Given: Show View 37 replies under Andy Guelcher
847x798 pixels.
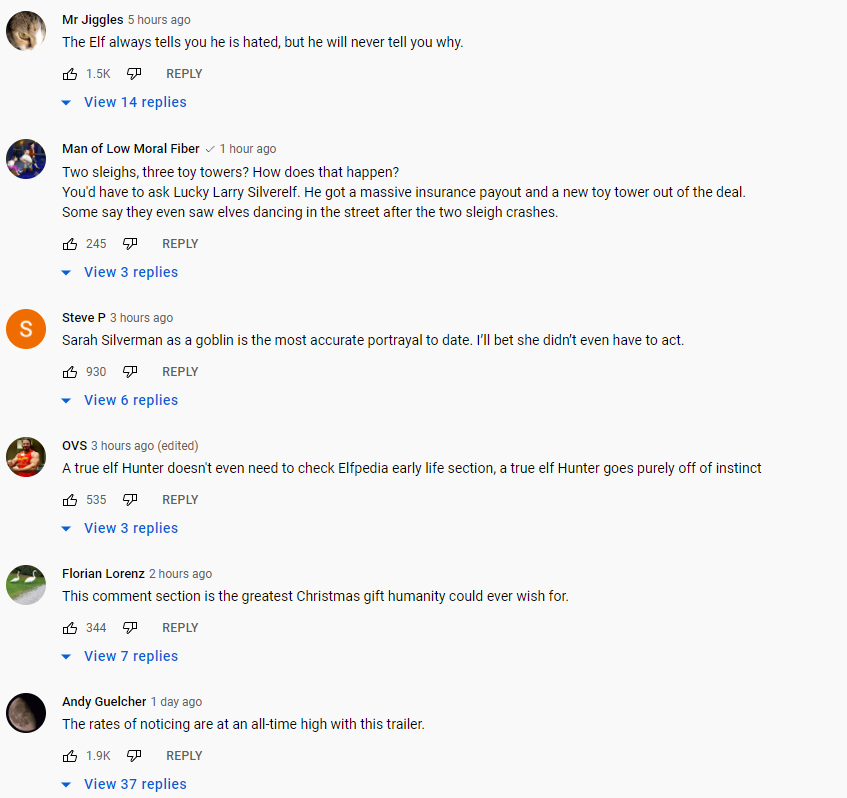Looking at the screenshot, I should point(124,784).
